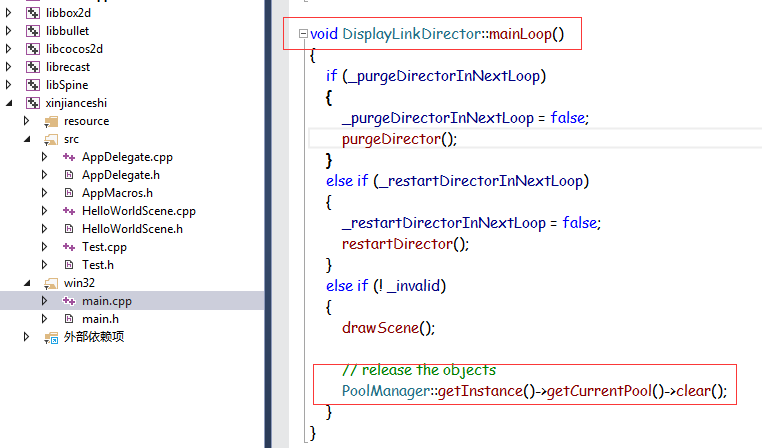The image size is (762, 448).
Task: Expand the librecast project node
Action: pyautogui.click(x=8, y=67)
